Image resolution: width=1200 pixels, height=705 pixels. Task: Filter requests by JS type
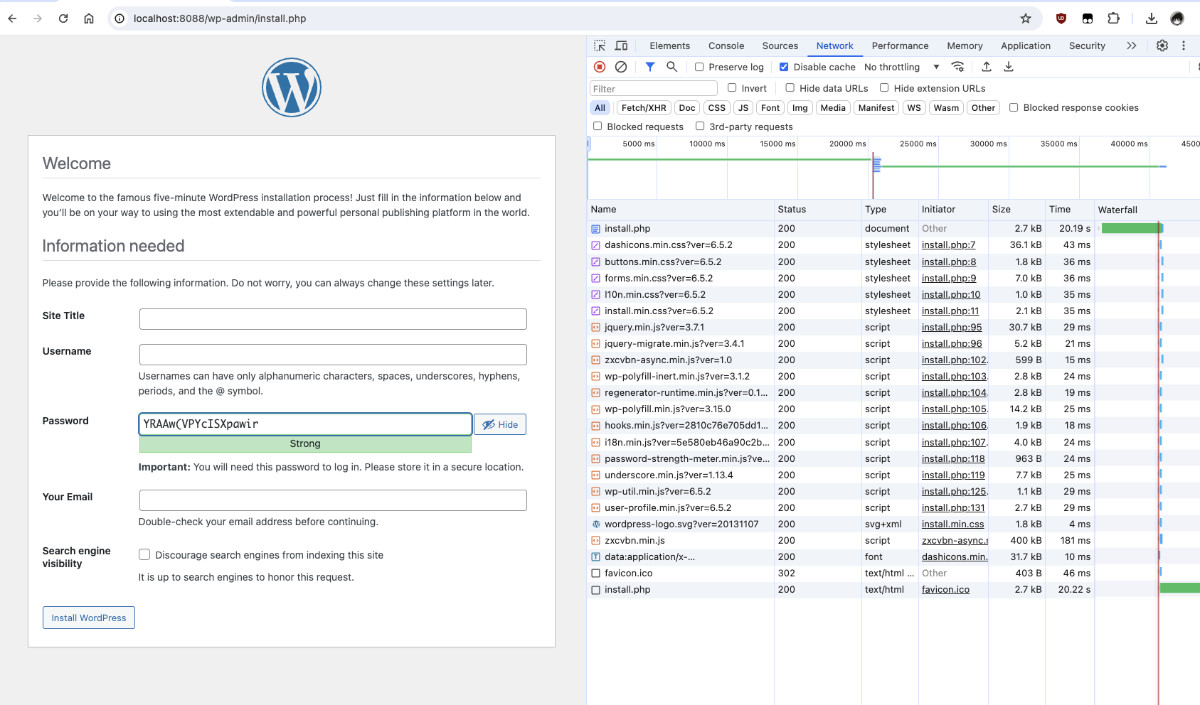(x=743, y=107)
